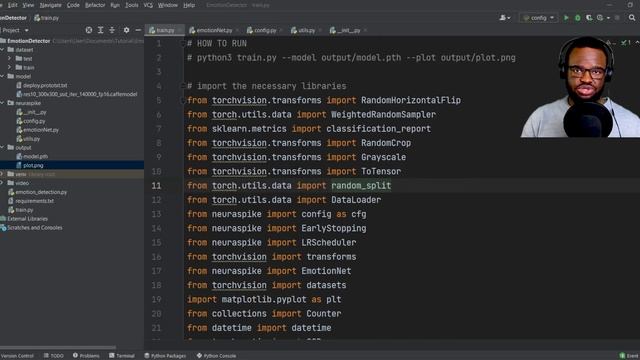The image size is (640, 360).
Task: Open the Run menu
Action: [x=115, y=5]
